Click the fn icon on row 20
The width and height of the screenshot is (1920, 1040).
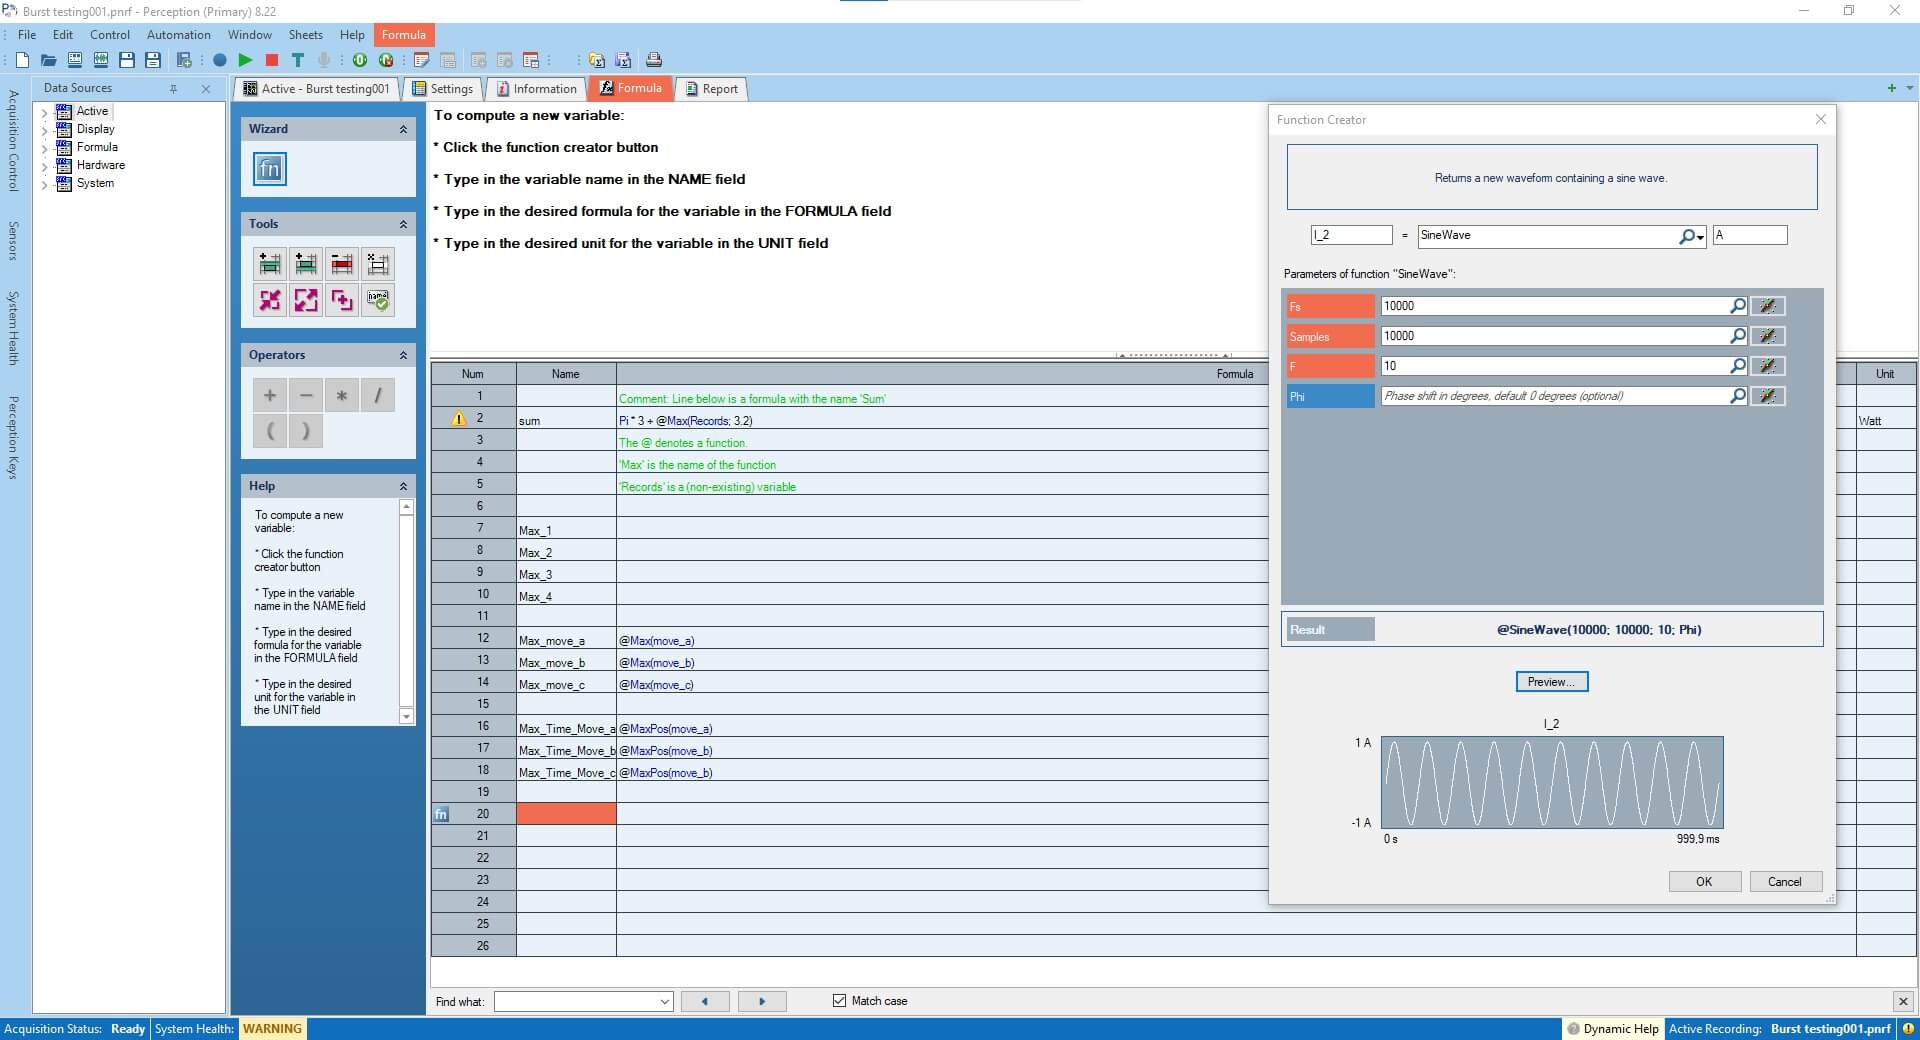tap(441, 814)
